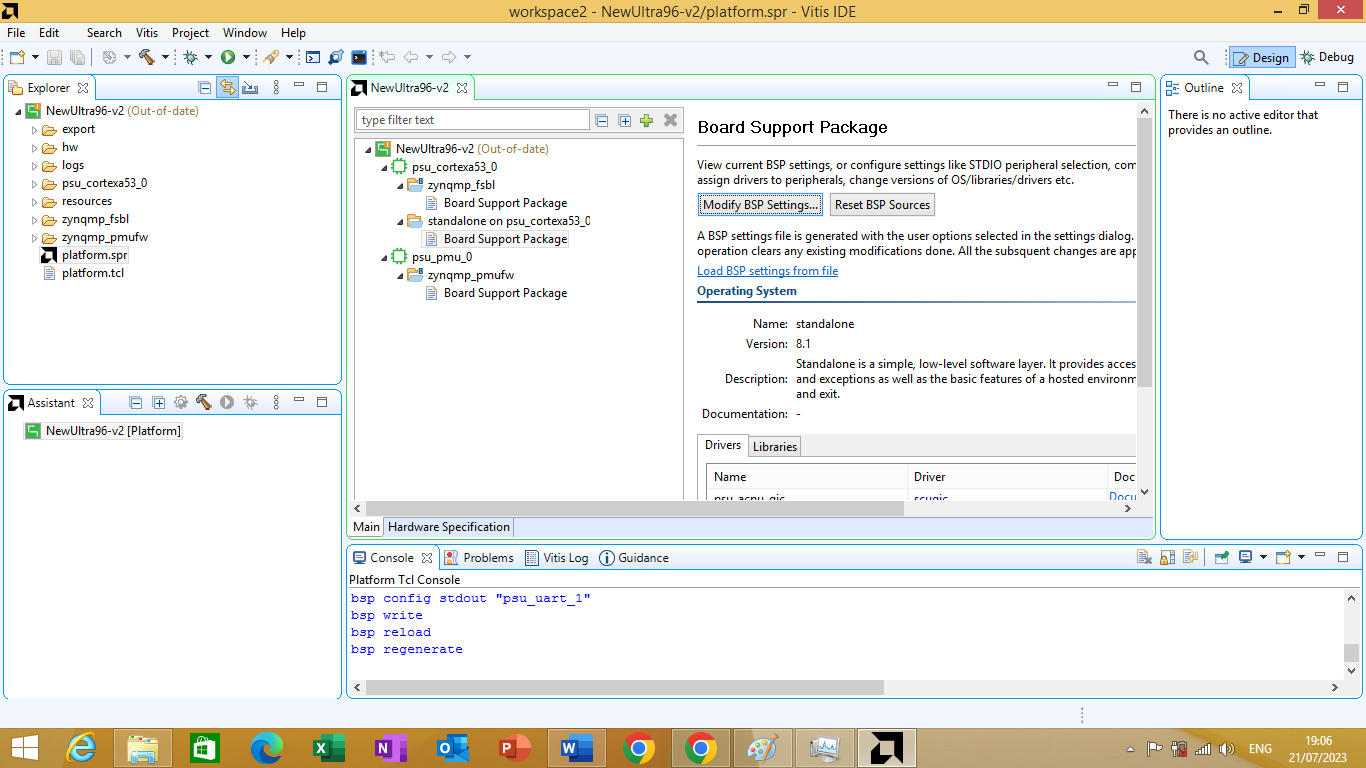
Task: Switch to Hardware Specification tab
Action: click(449, 527)
